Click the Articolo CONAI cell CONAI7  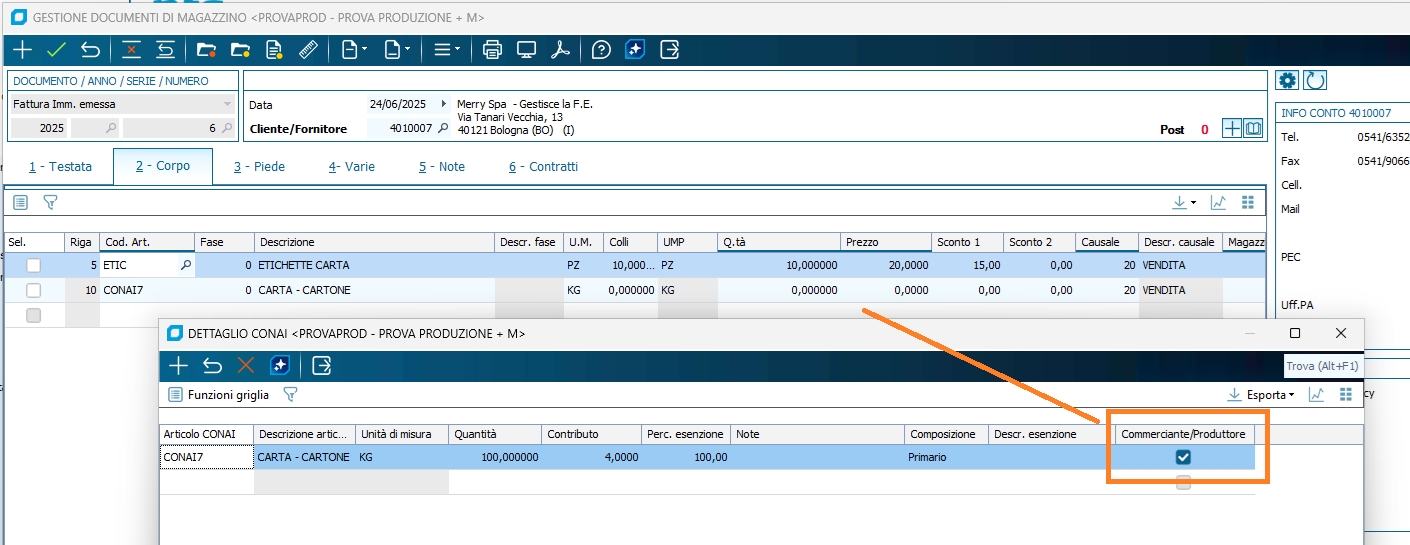207,457
